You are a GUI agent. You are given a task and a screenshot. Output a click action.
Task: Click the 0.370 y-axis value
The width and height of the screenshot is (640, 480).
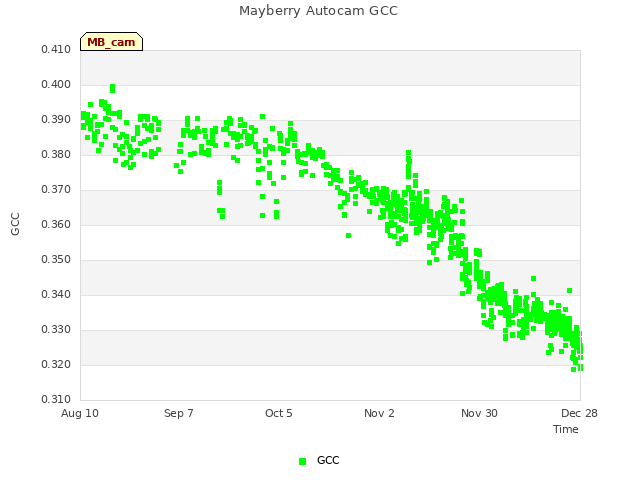(56, 189)
